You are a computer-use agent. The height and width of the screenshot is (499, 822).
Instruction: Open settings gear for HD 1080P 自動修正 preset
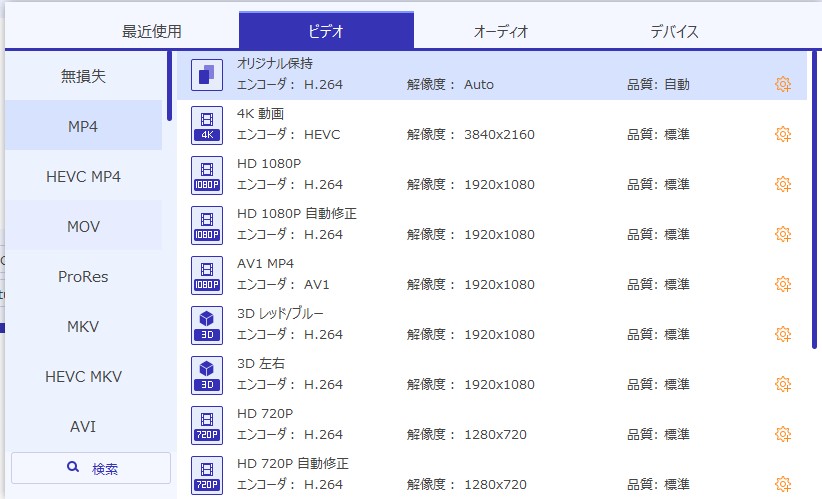coord(783,234)
